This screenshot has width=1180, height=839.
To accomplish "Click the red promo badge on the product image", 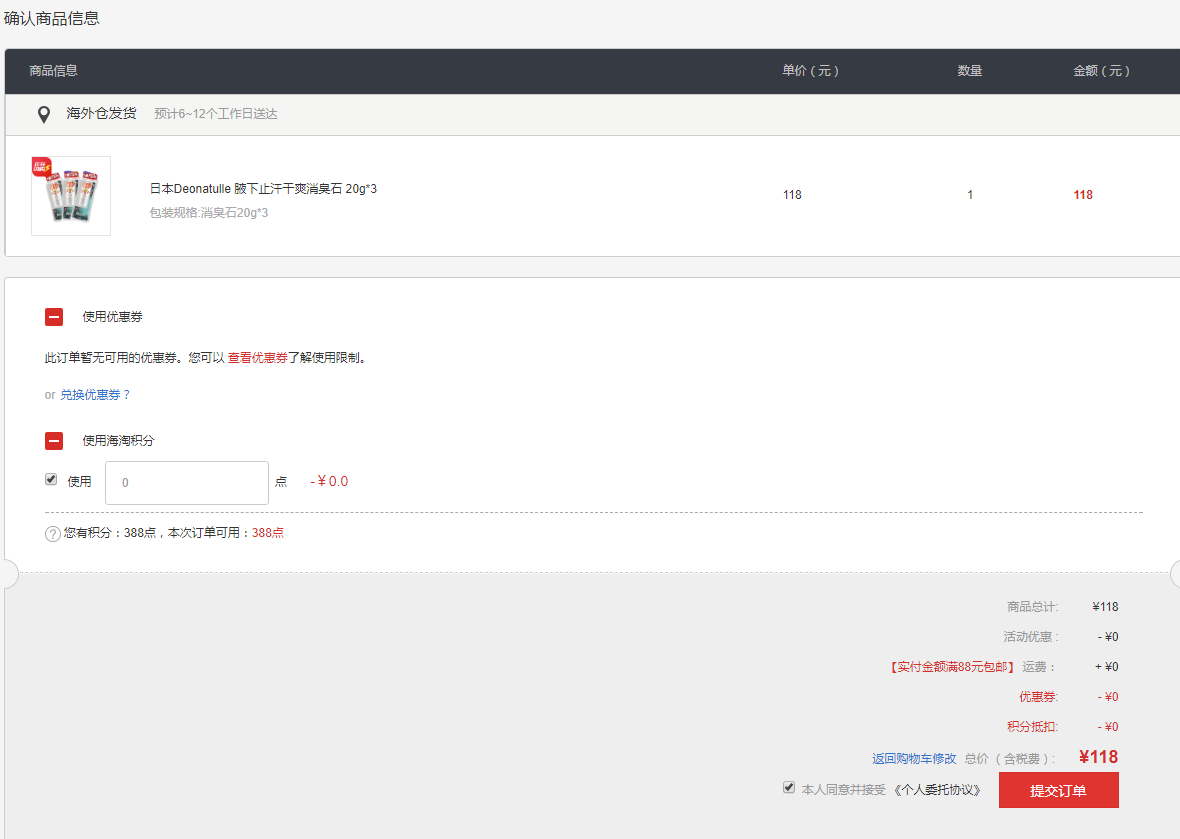I will pos(41,166).
